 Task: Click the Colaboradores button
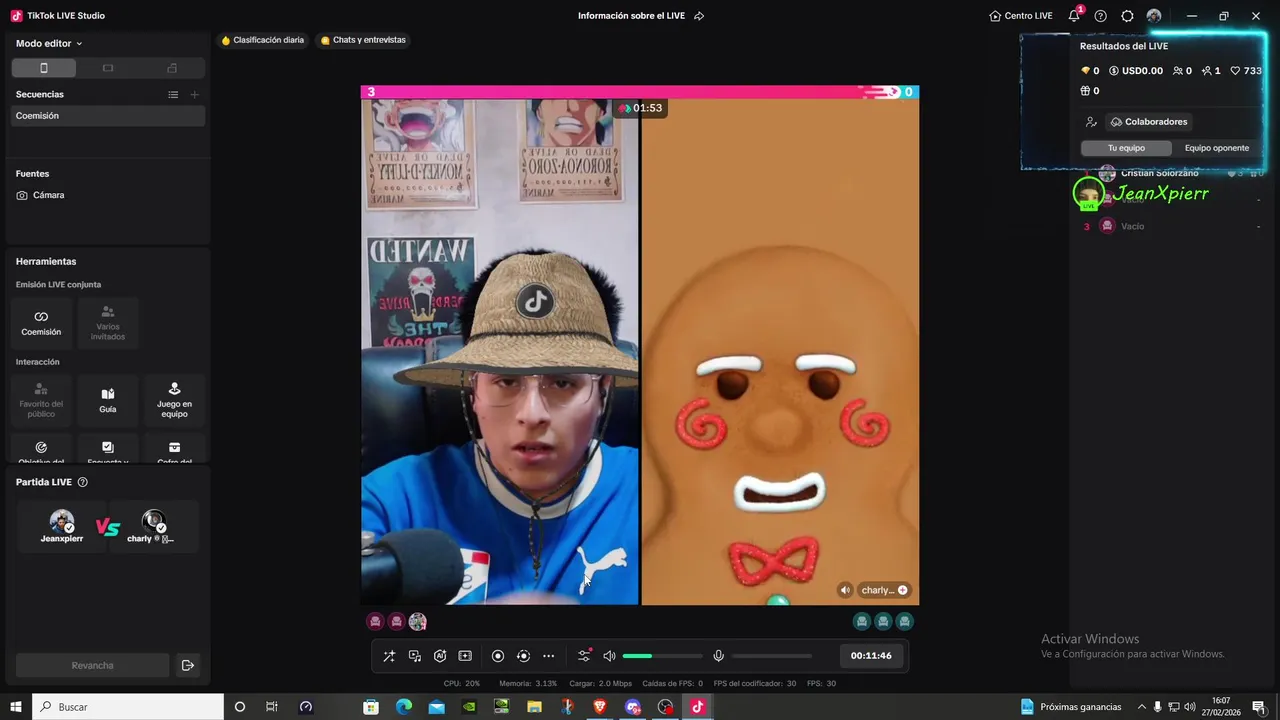(x=1149, y=122)
